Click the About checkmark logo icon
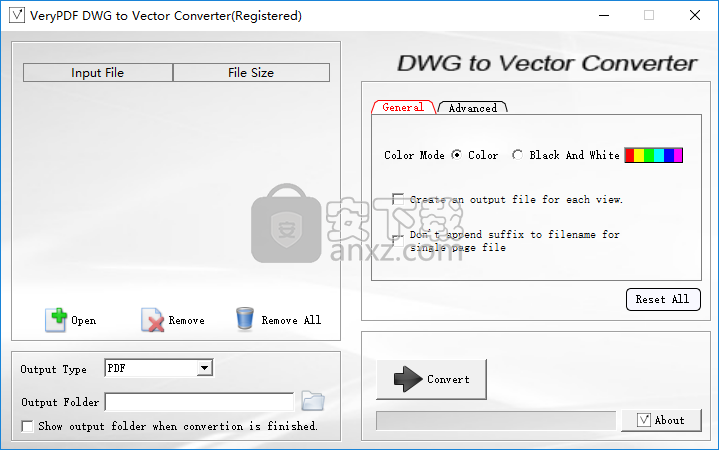719x450 pixels. click(x=644, y=420)
